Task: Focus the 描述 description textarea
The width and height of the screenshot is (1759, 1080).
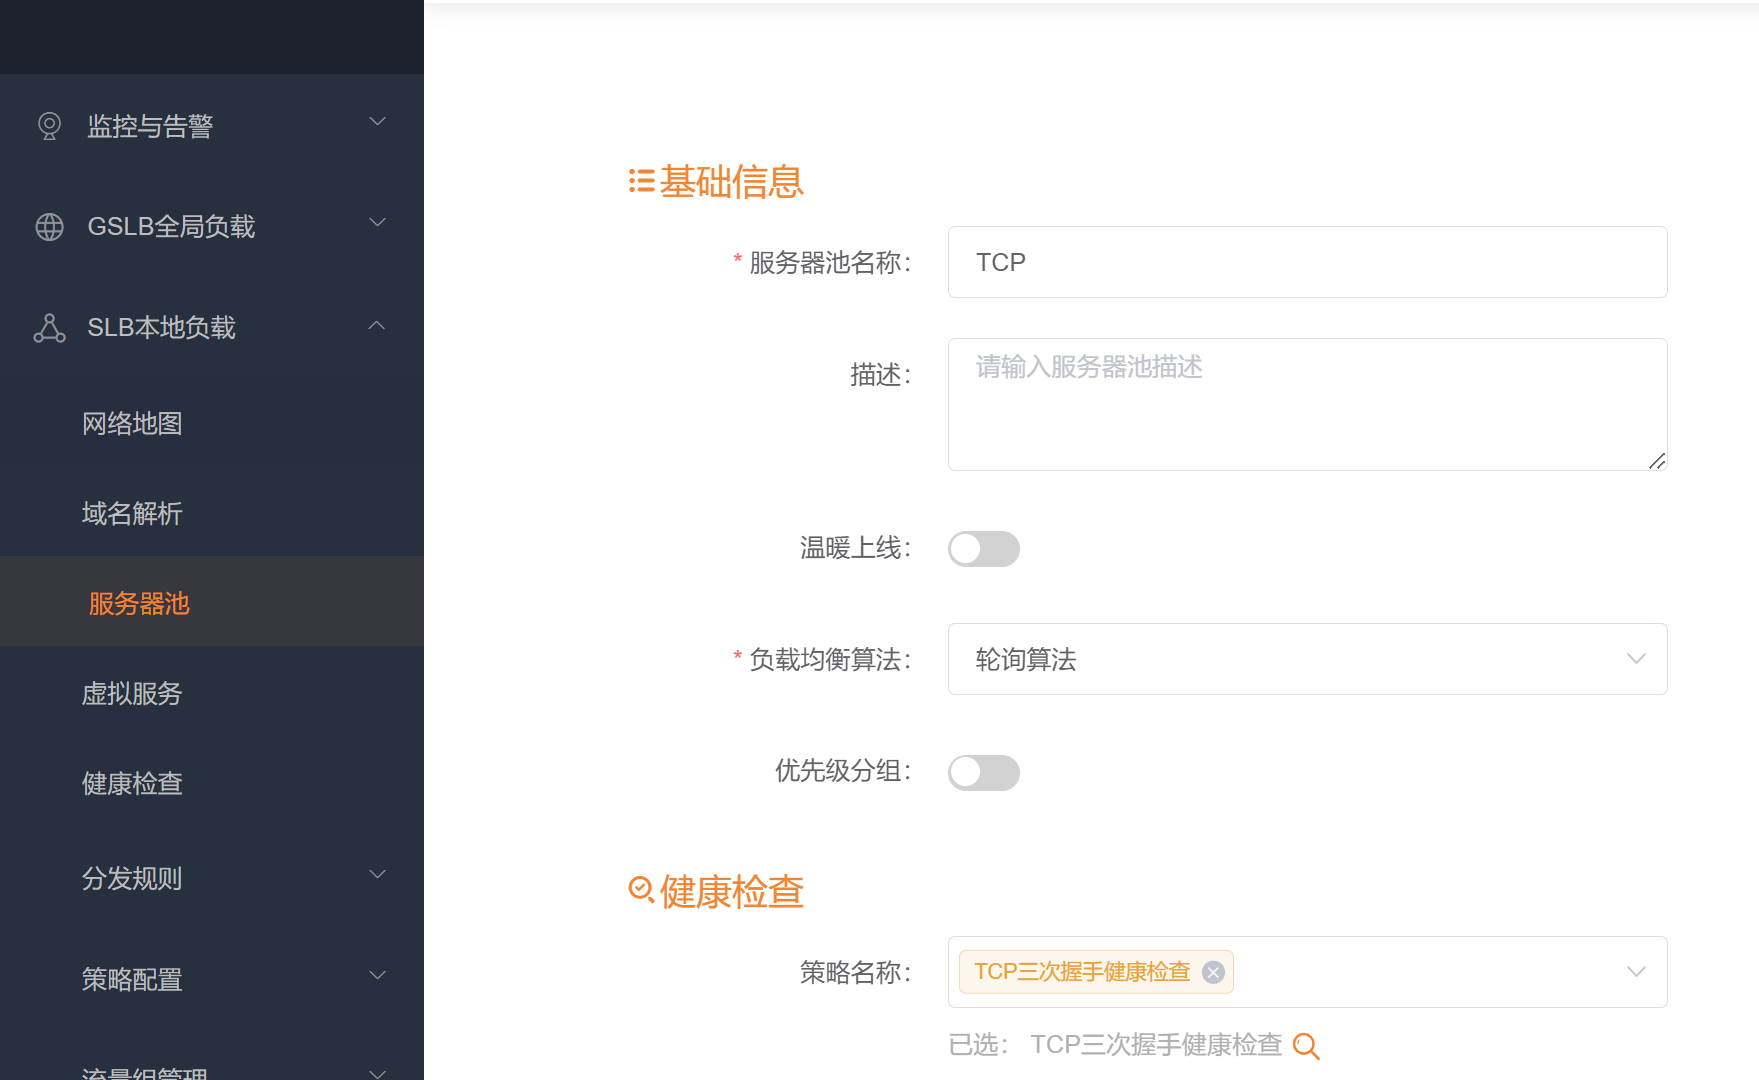Action: [x=1306, y=404]
